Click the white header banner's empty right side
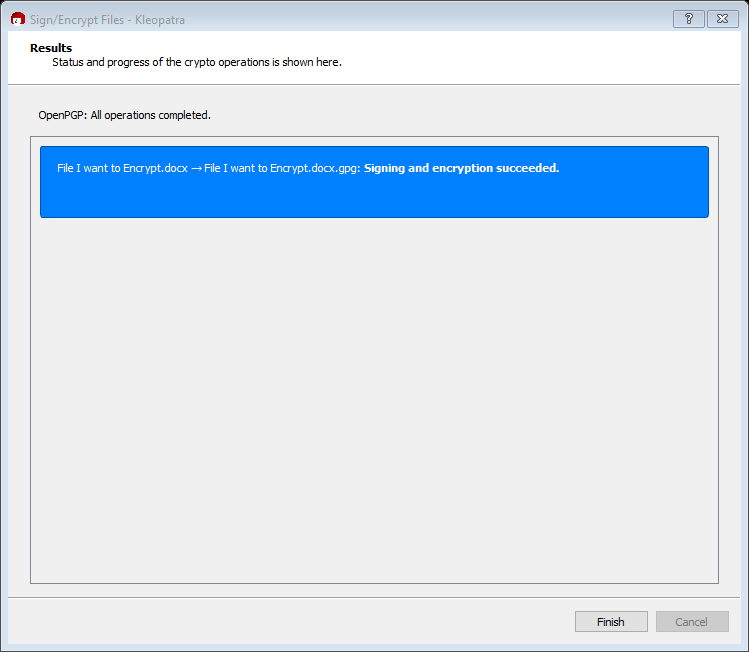749x652 pixels. [x=600, y=58]
